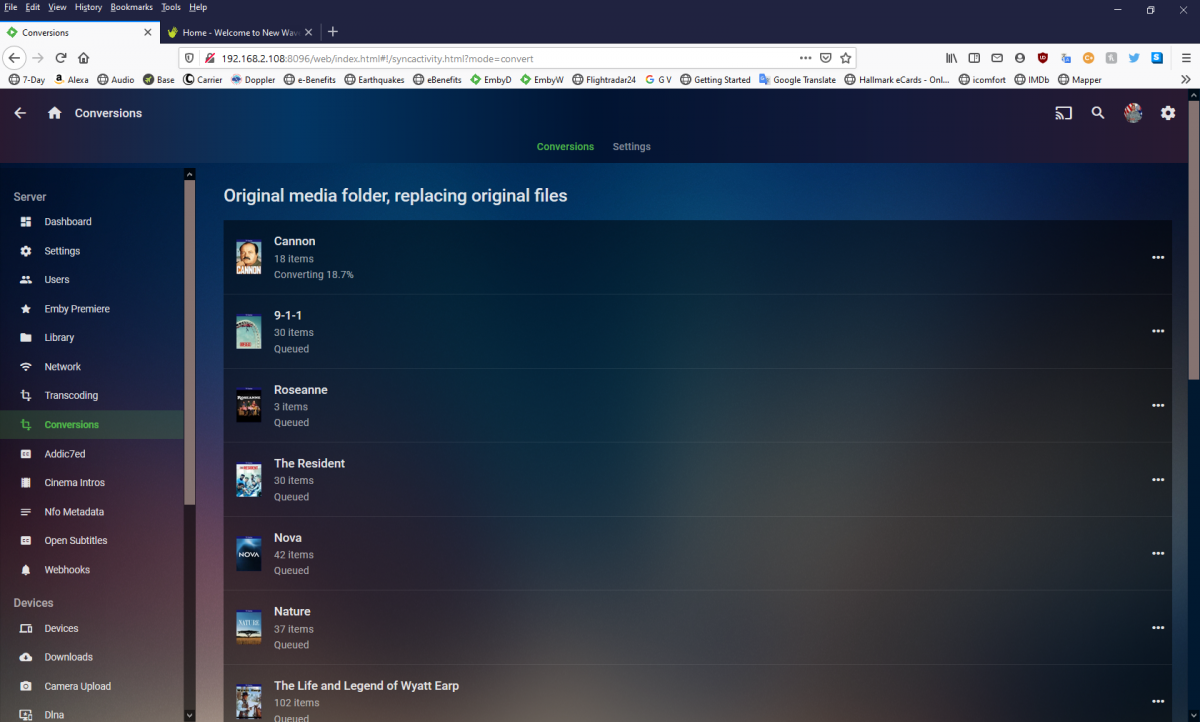
Task: Open a new browser tab
Action: [333, 32]
